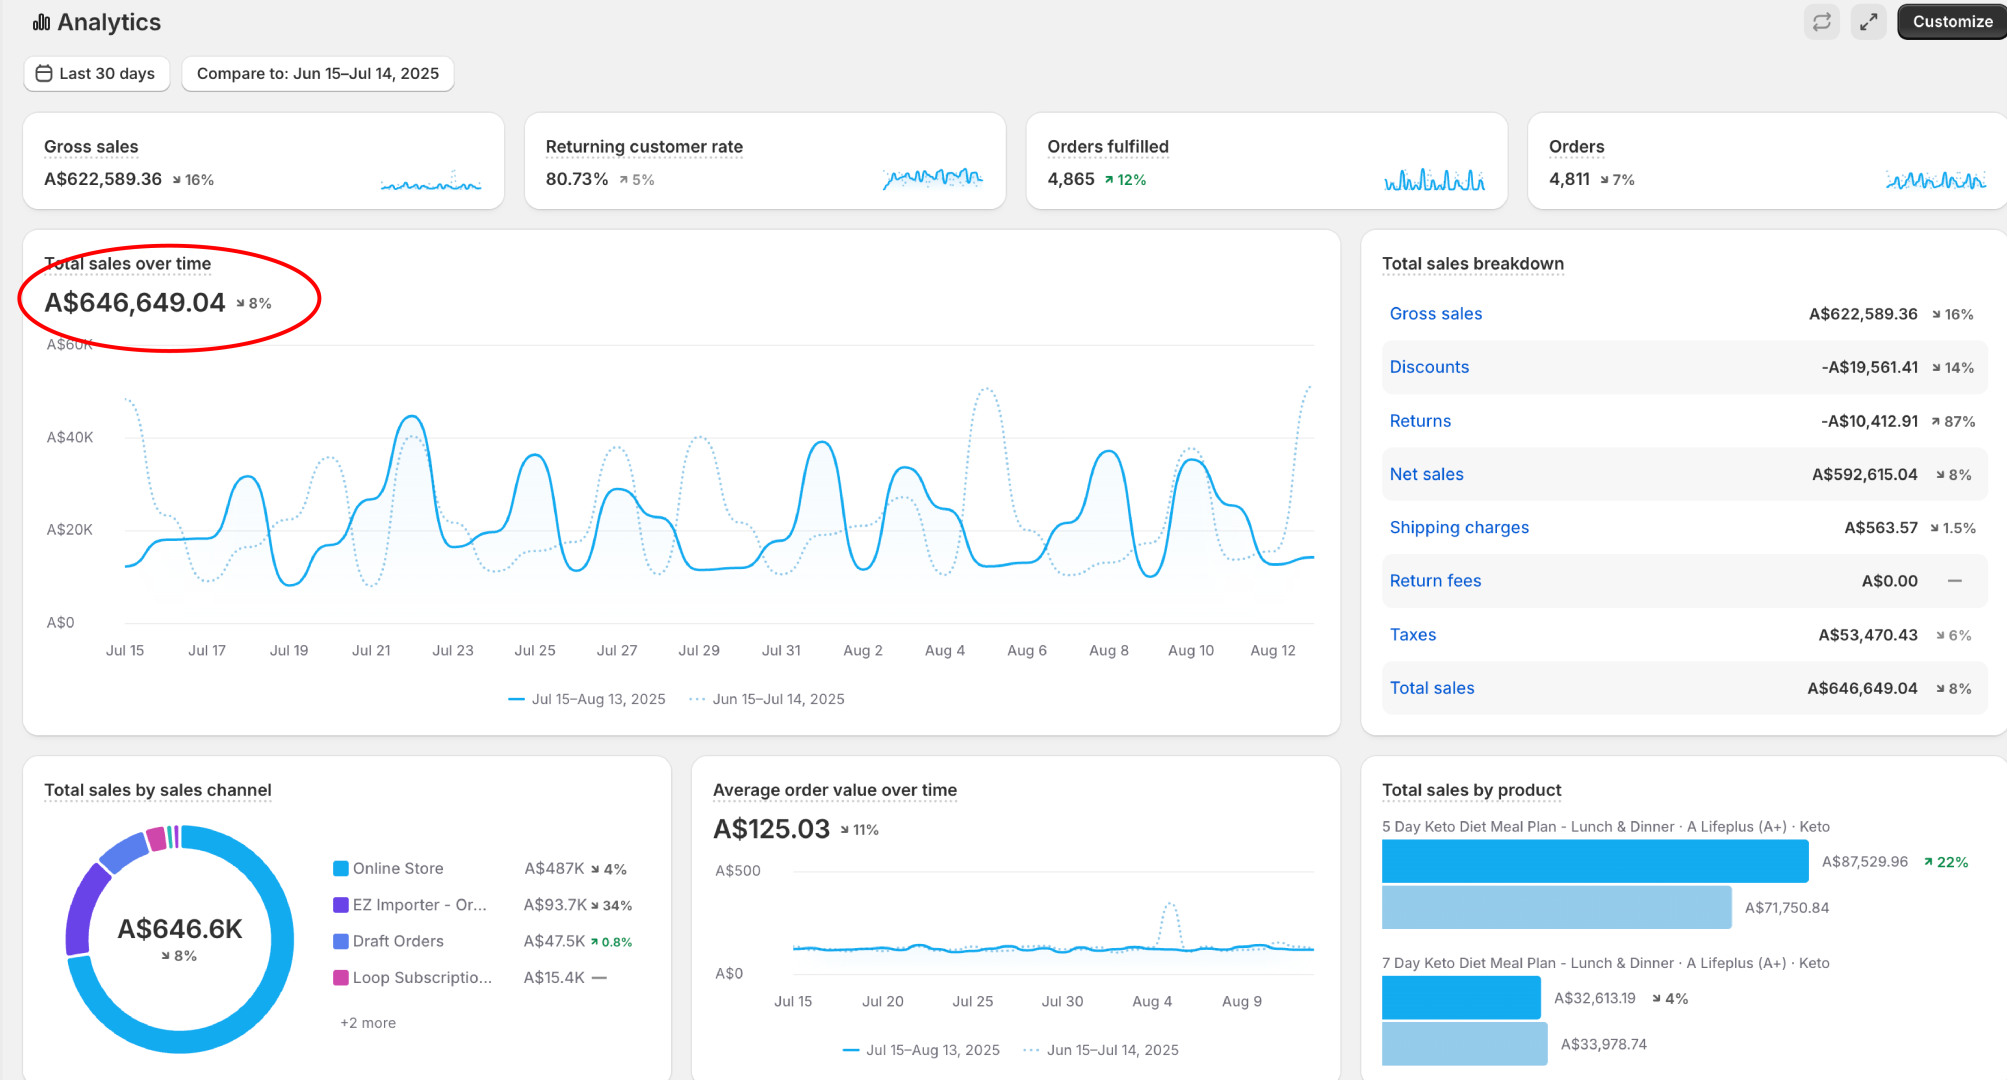Click the calendar icon on Last 30 days
2007x1080 pixels.
(44, 73)
